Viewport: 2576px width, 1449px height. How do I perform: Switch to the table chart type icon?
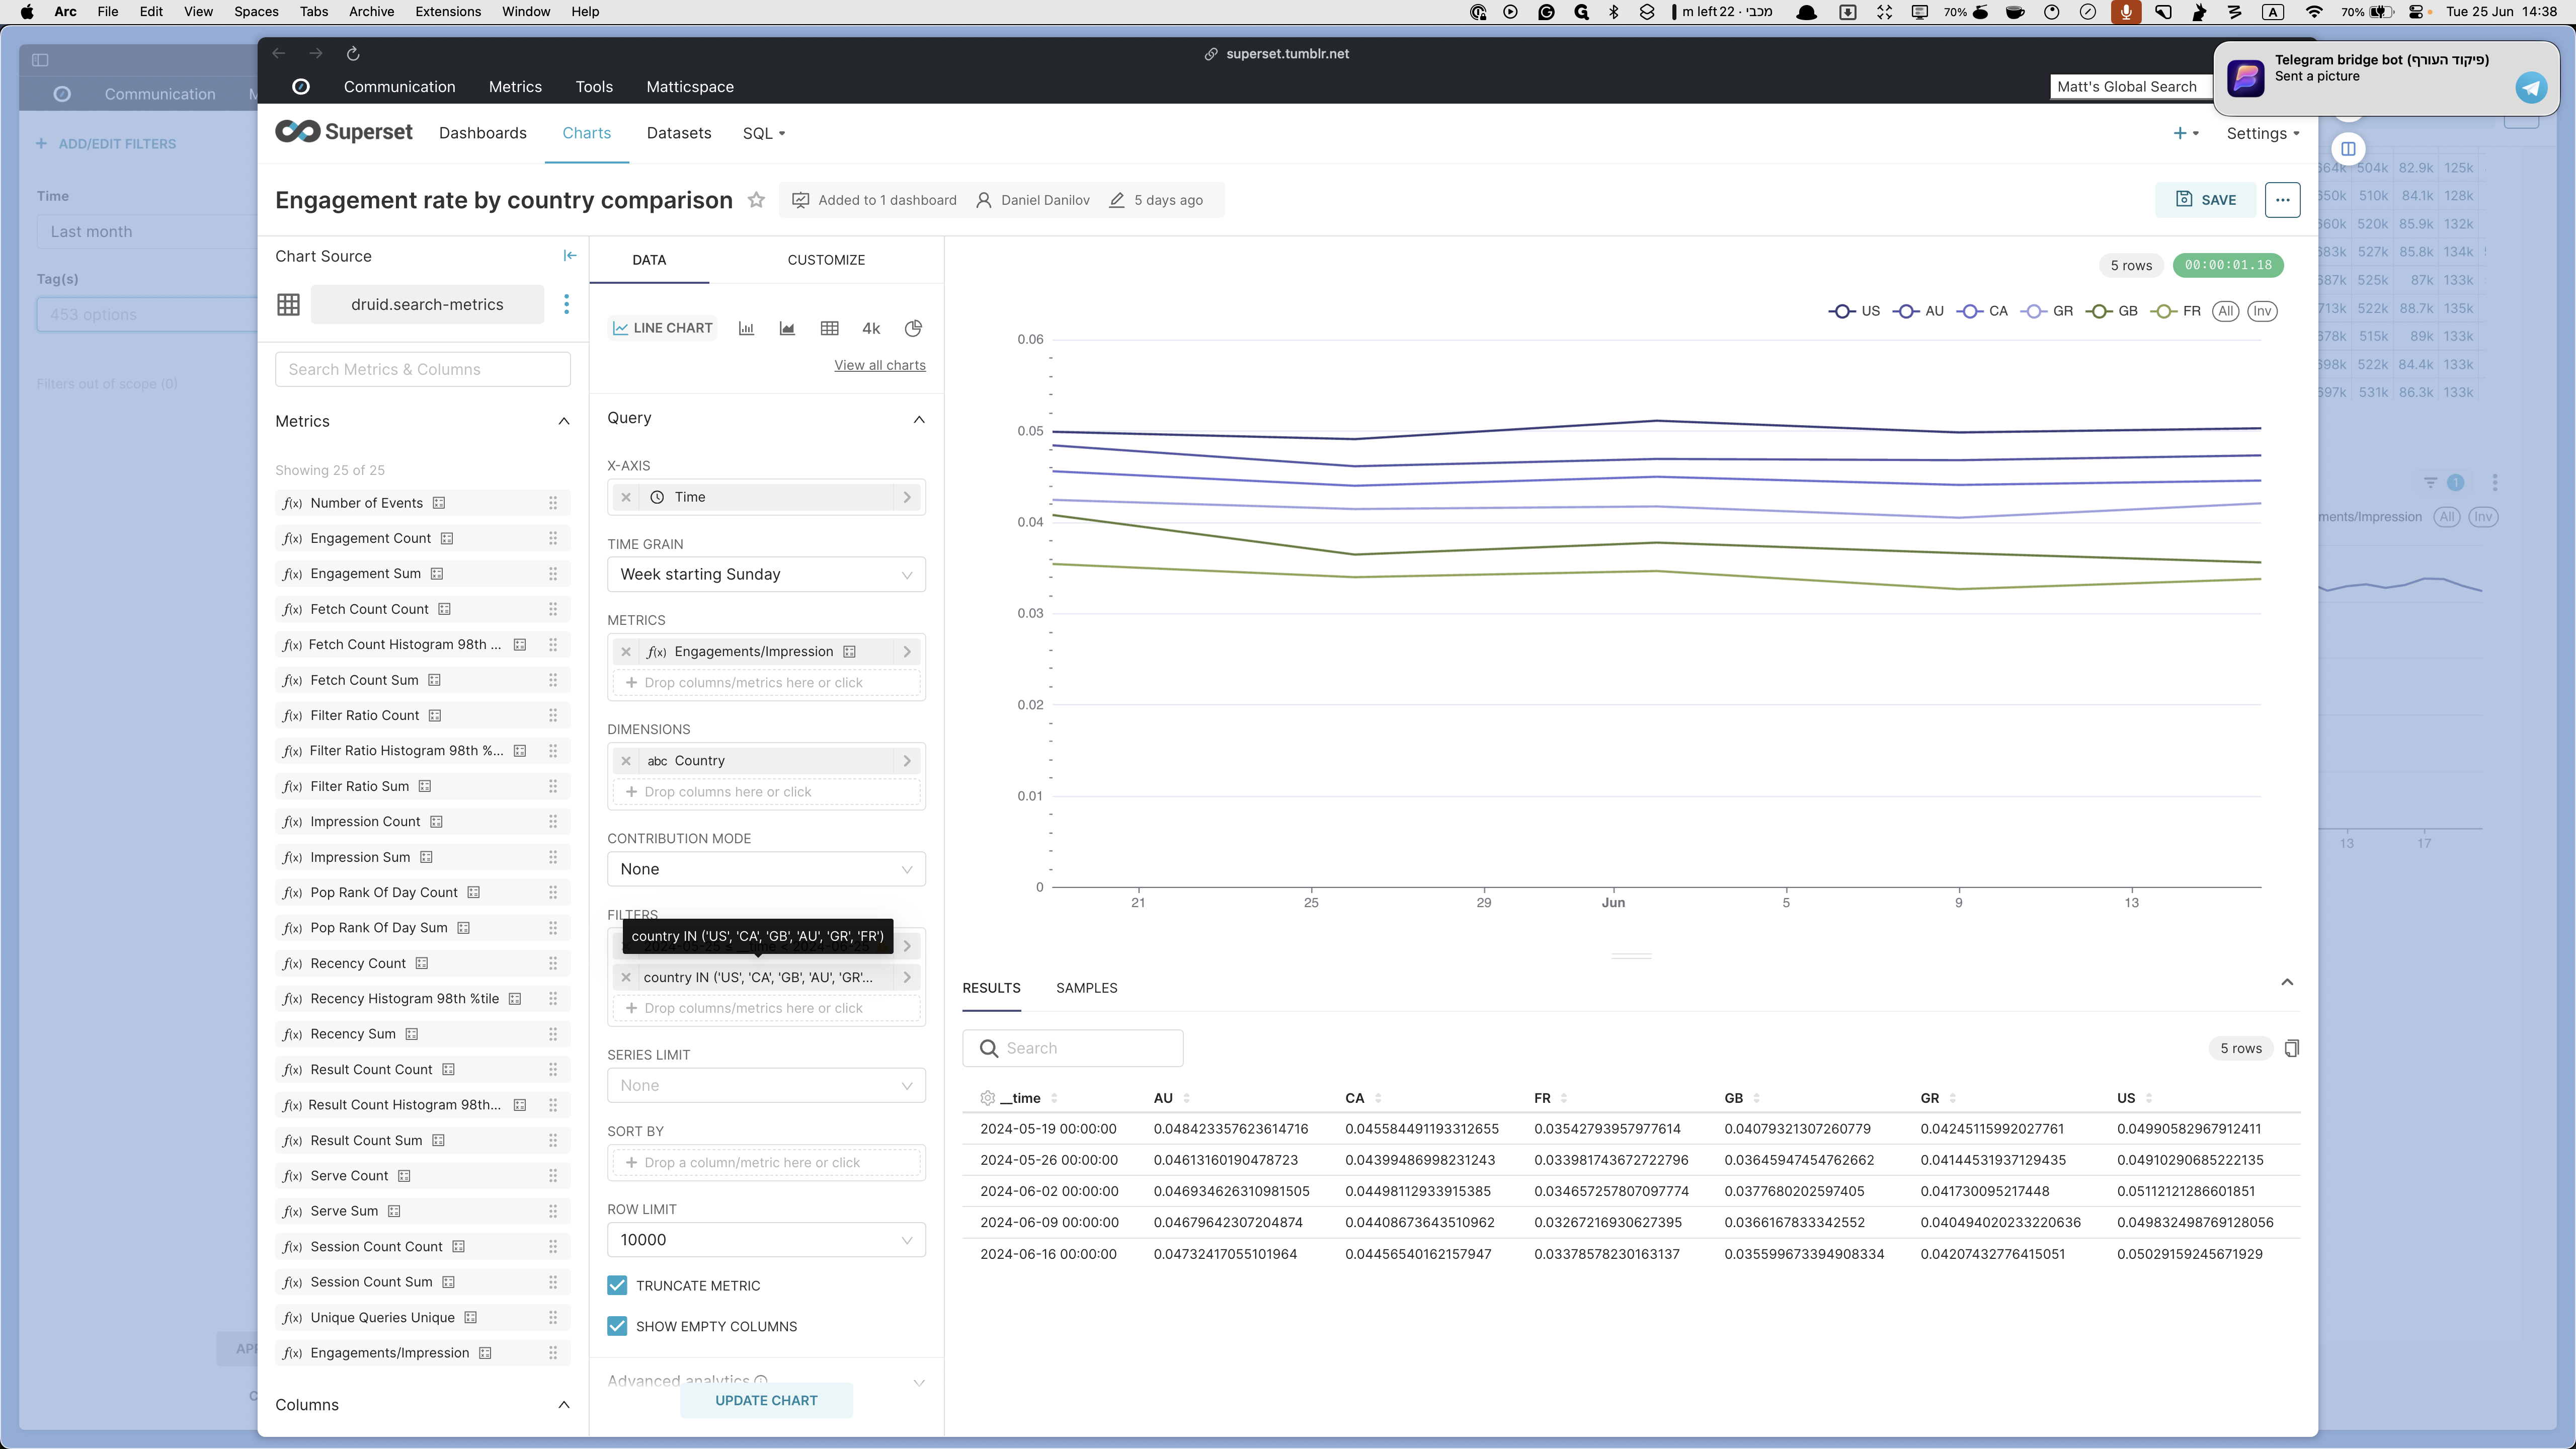[829, 328]
